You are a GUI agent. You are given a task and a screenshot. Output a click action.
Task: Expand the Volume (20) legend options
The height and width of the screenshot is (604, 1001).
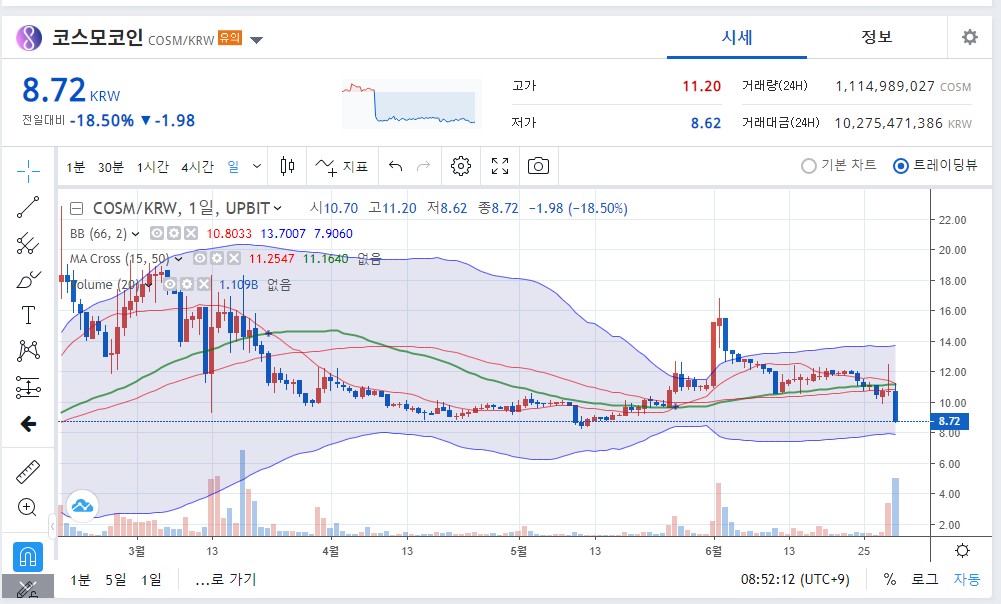(147, 284)
